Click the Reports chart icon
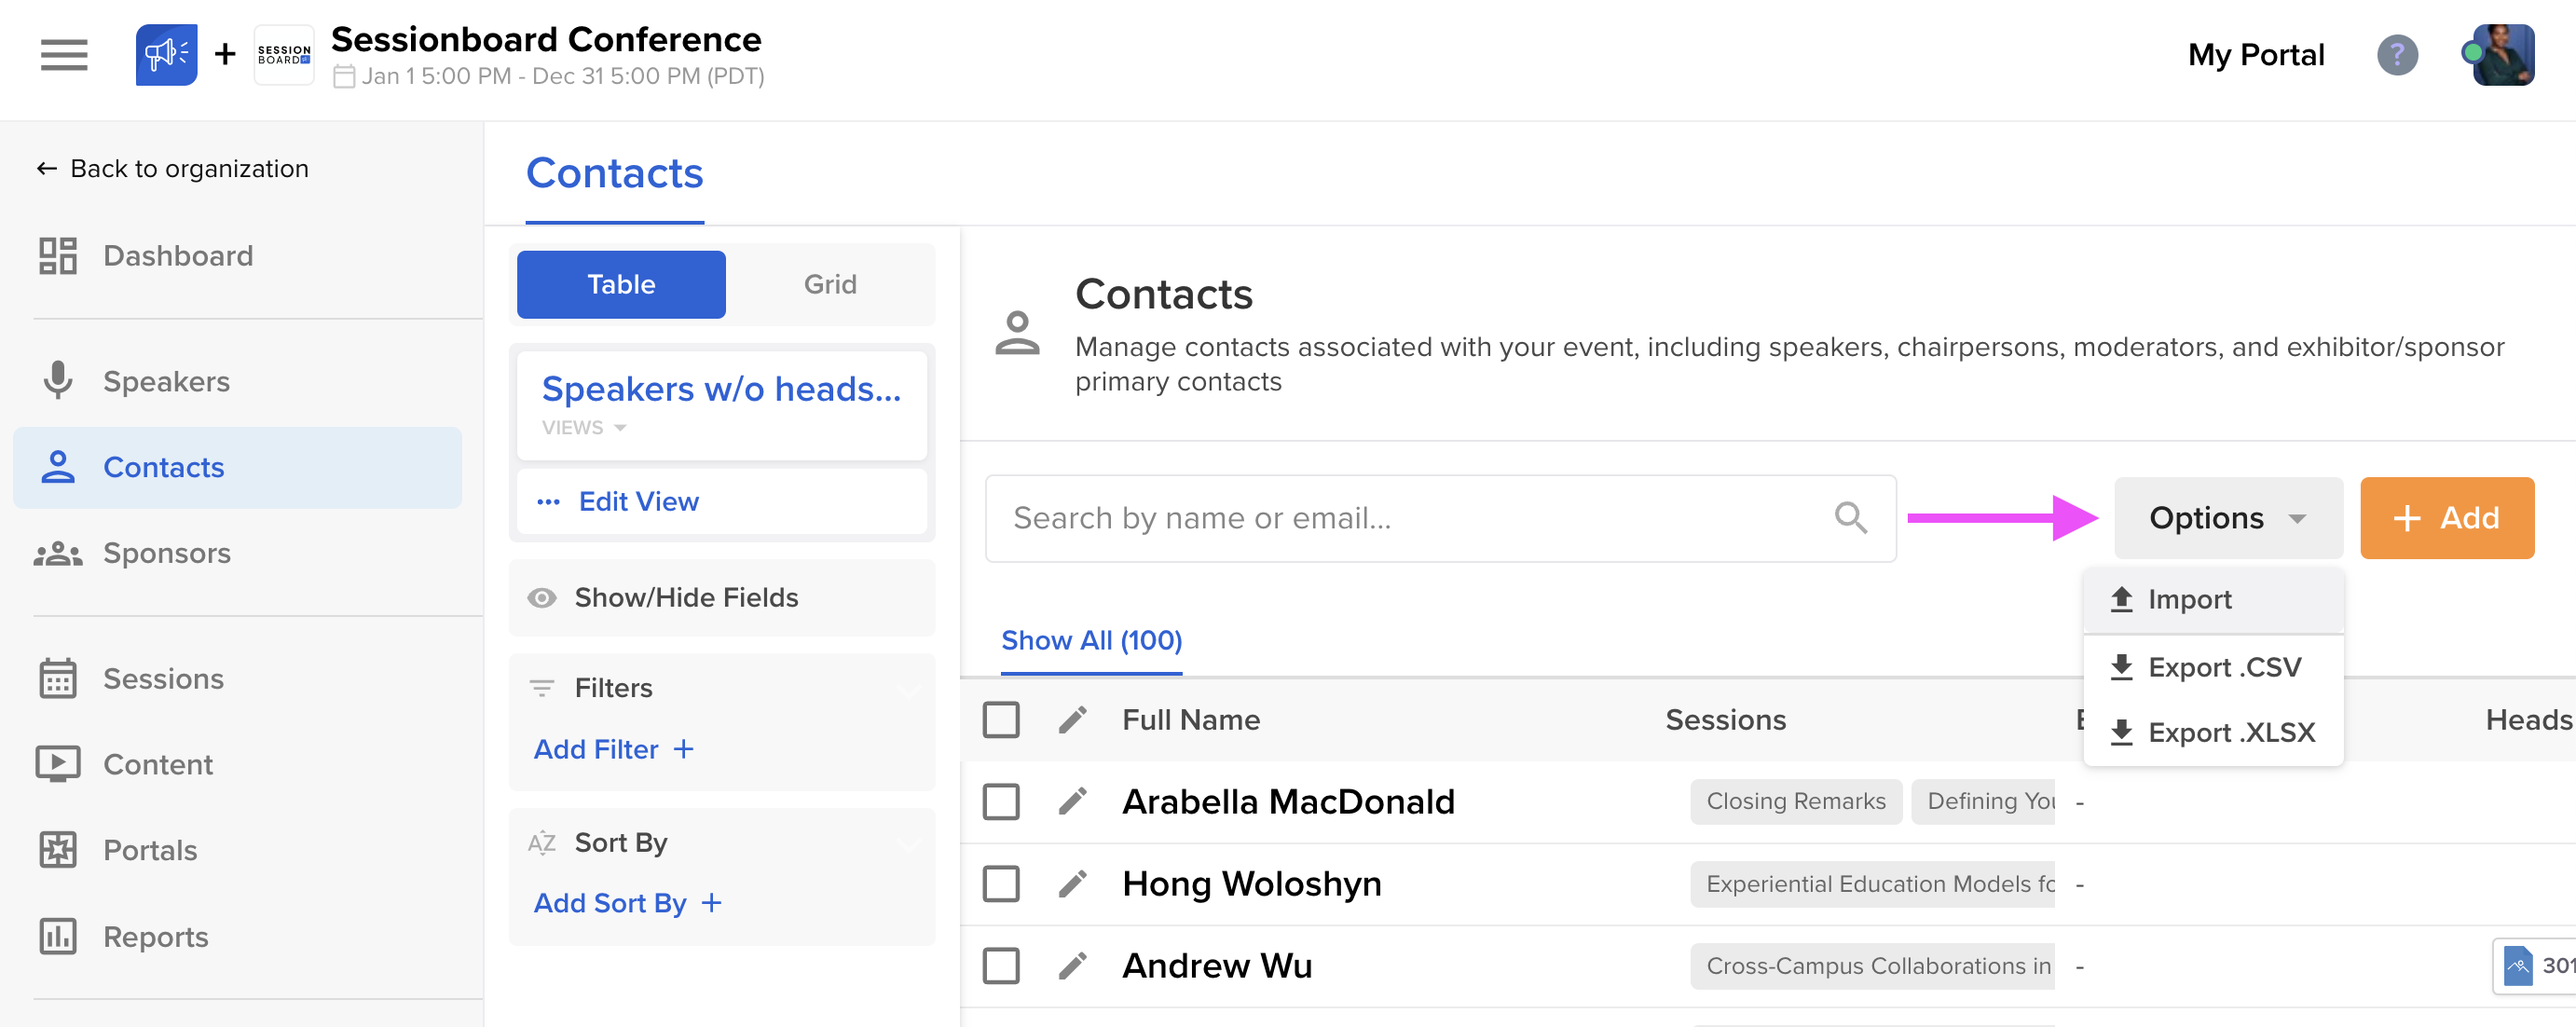The height and width of the screenshot is (1027, 2576). pos(58,936)
